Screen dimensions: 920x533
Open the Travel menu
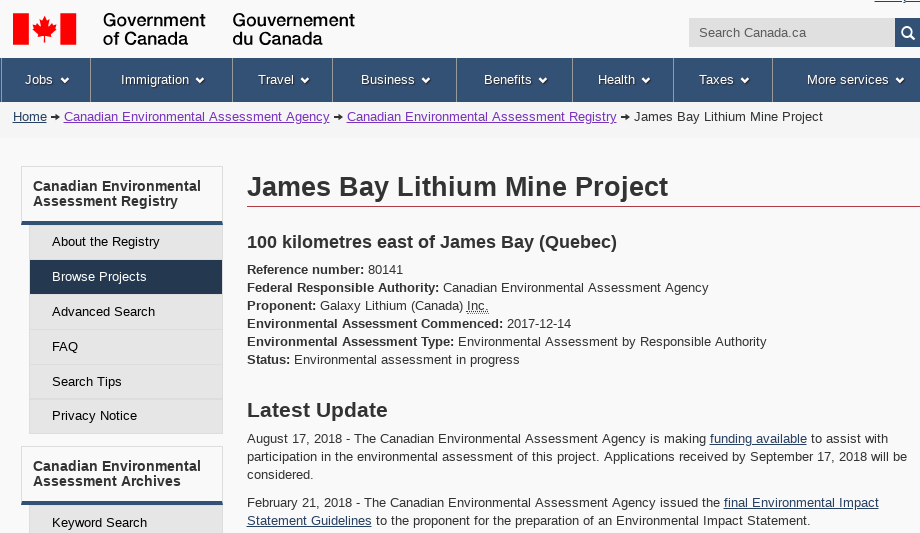[283, 80]
